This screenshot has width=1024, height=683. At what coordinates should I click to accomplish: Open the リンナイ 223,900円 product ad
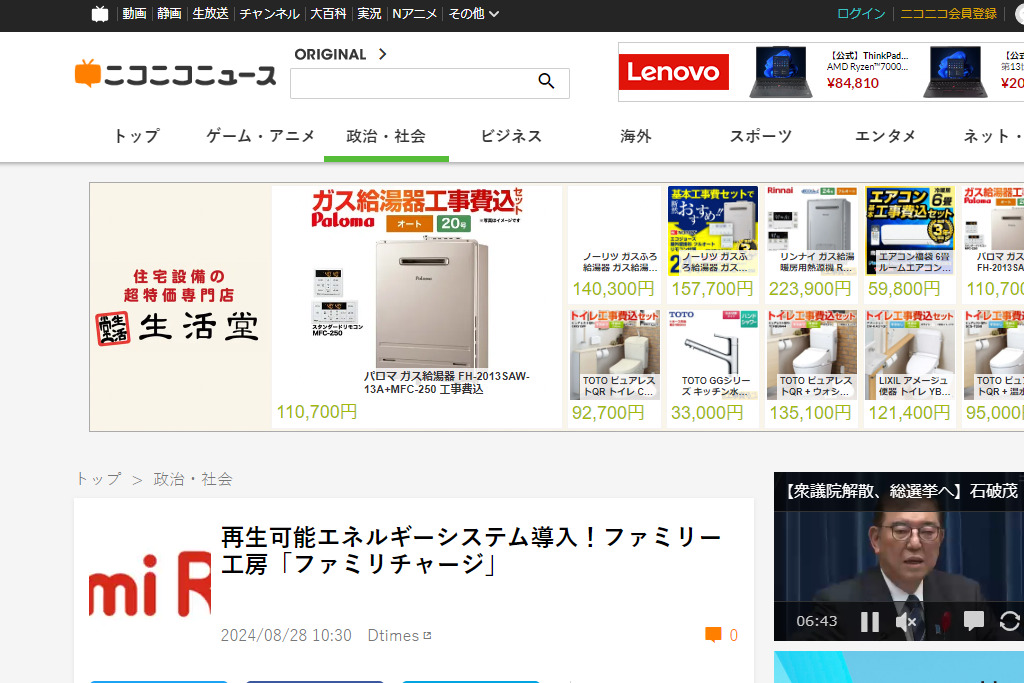tap(810, 244)
